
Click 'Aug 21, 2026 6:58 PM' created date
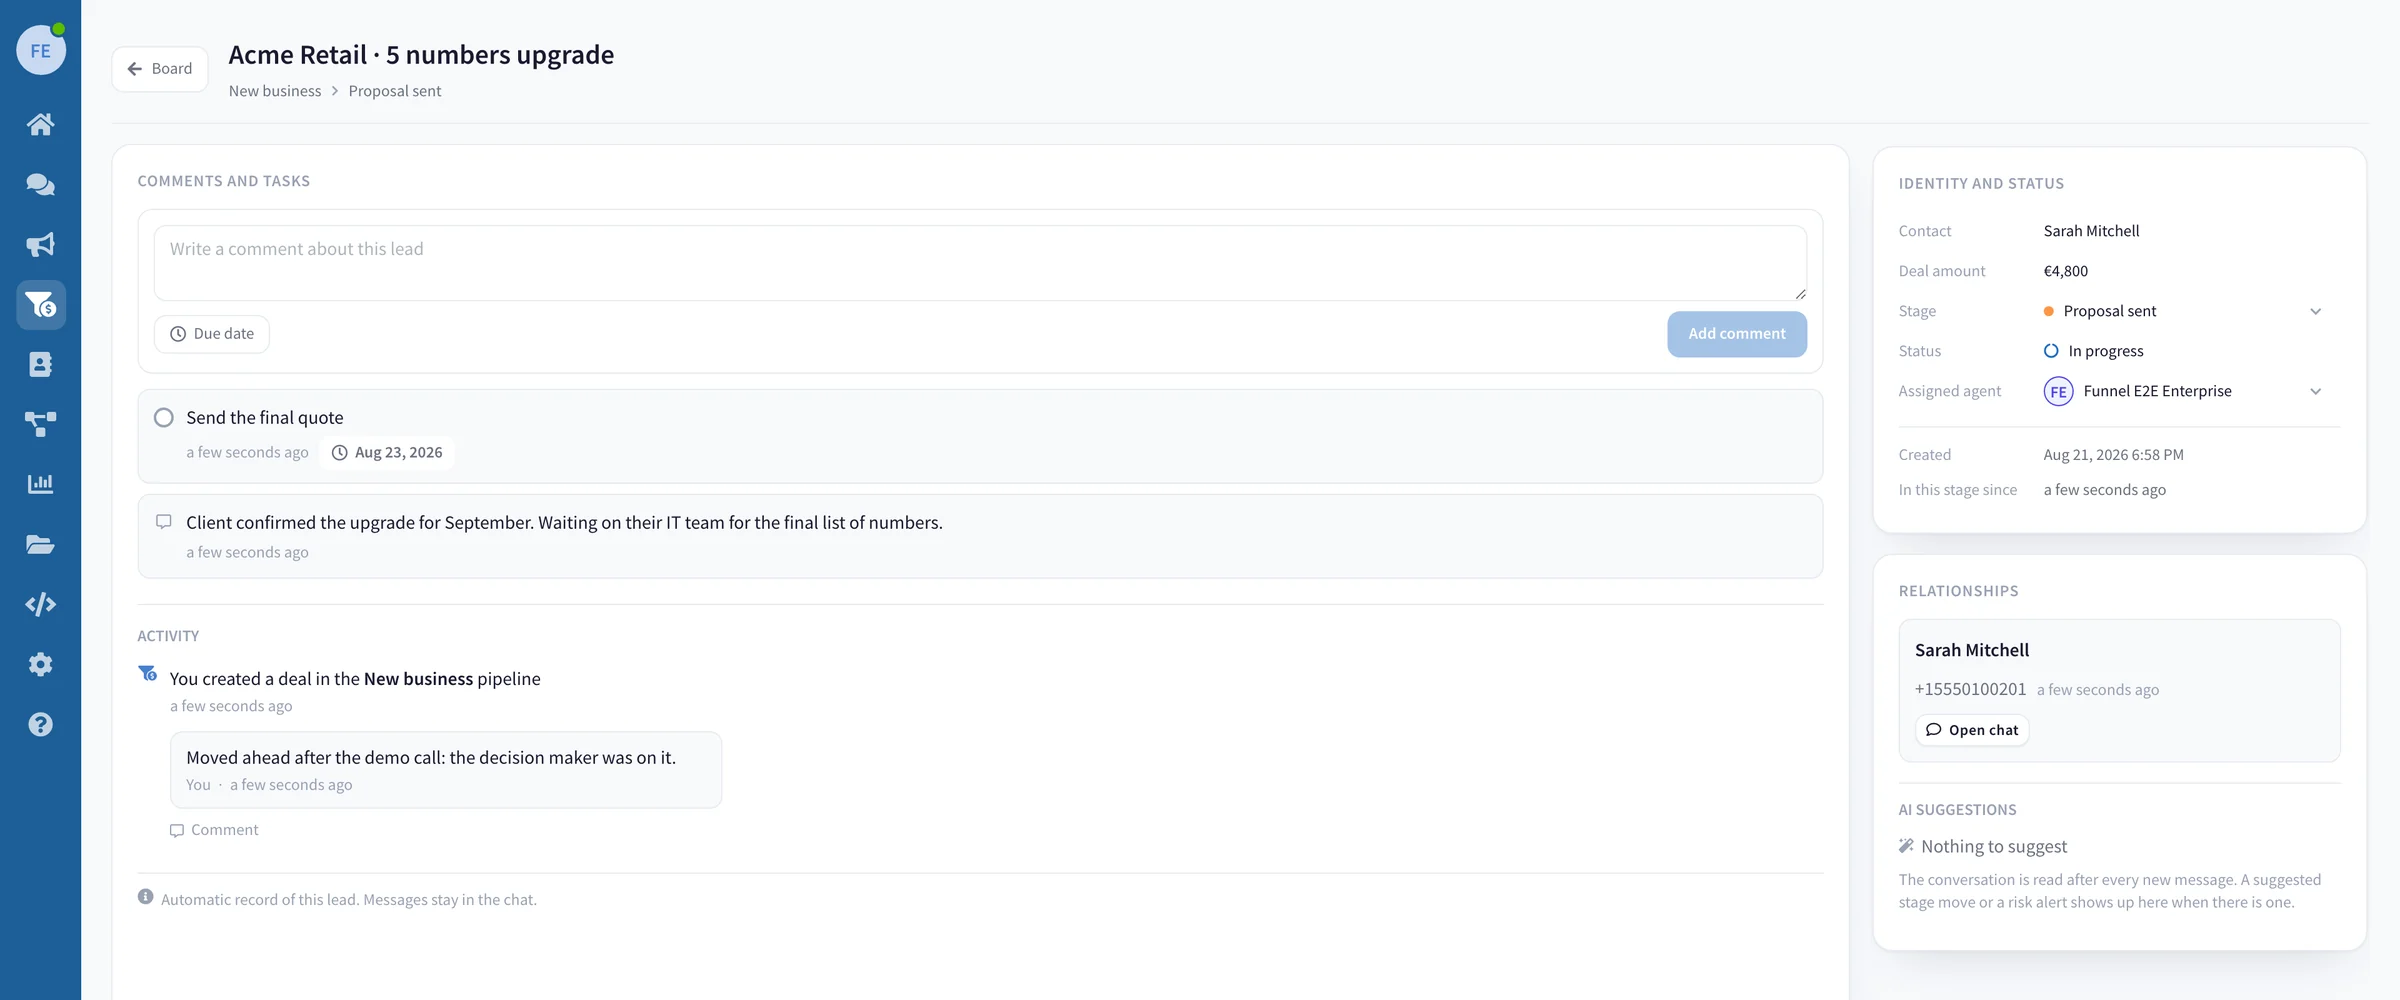click(x=2113, y=455)
